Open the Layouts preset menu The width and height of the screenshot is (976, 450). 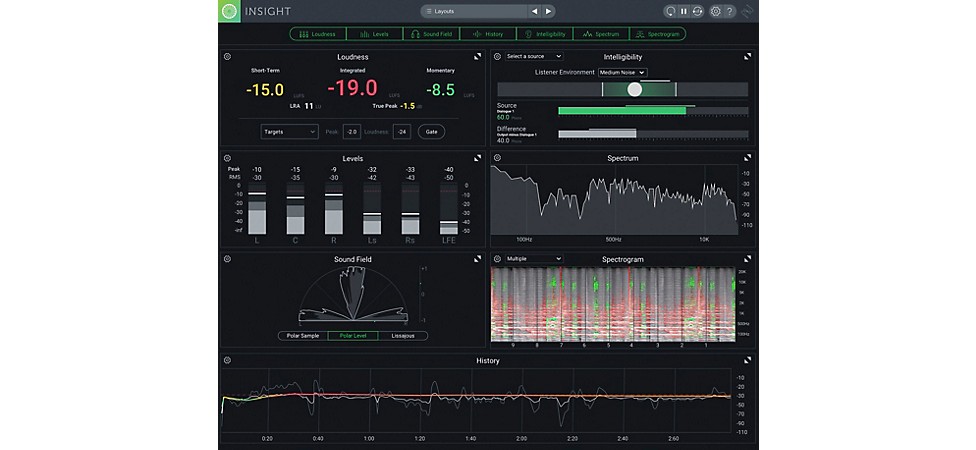474,11
